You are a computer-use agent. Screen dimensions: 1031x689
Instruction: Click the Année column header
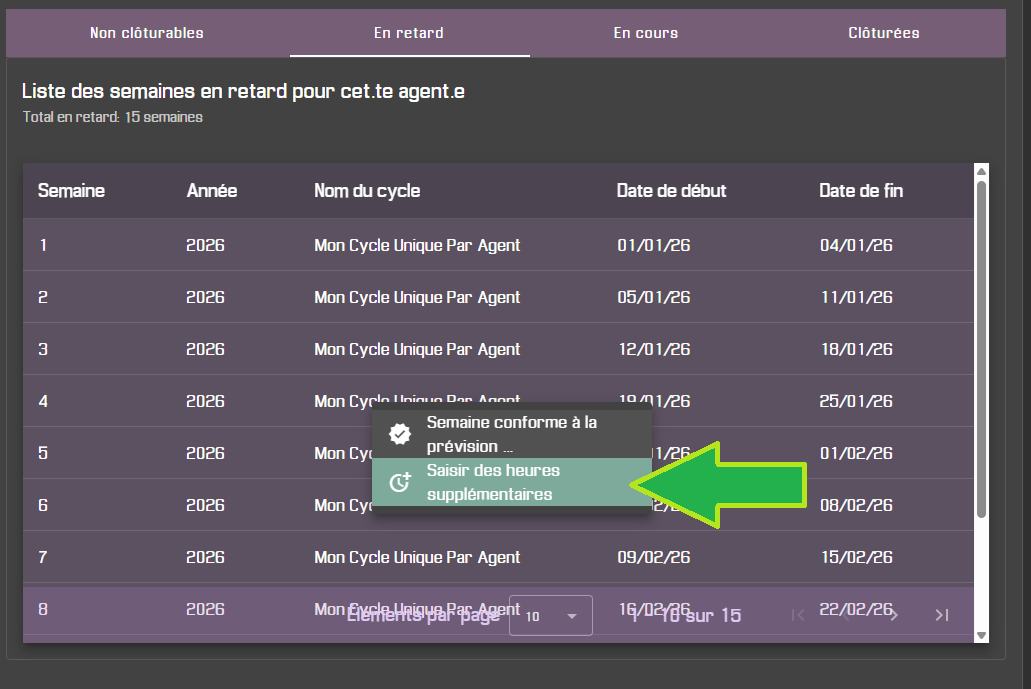[x=212, y=191]
